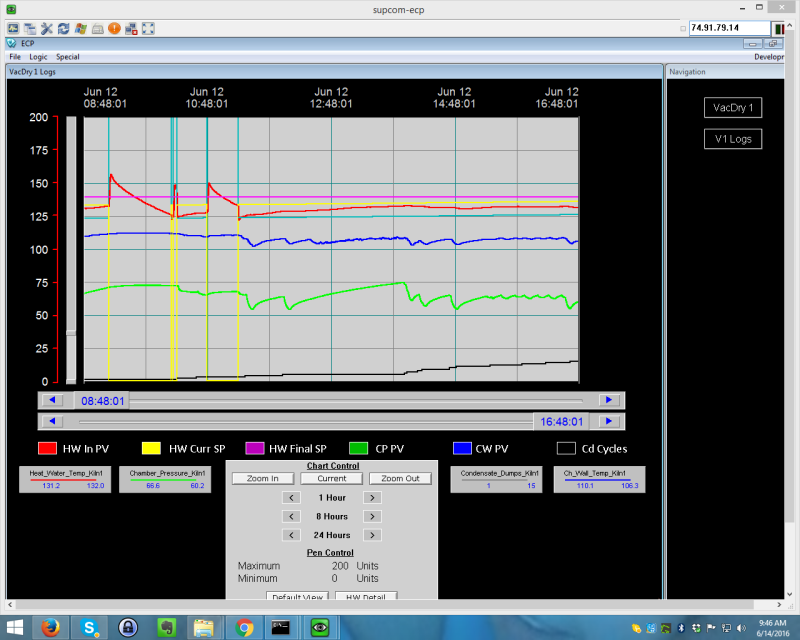The height and width of the screenshot is (640, 800).
Task: Click the Windows flag toolbar icon
Action: point(81,29)
